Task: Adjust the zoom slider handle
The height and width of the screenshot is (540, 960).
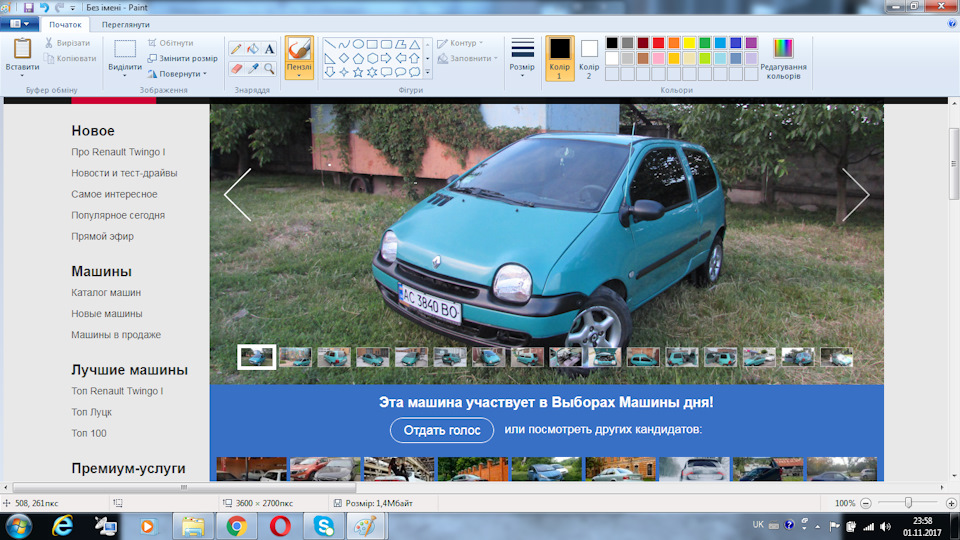Action: 909,503
